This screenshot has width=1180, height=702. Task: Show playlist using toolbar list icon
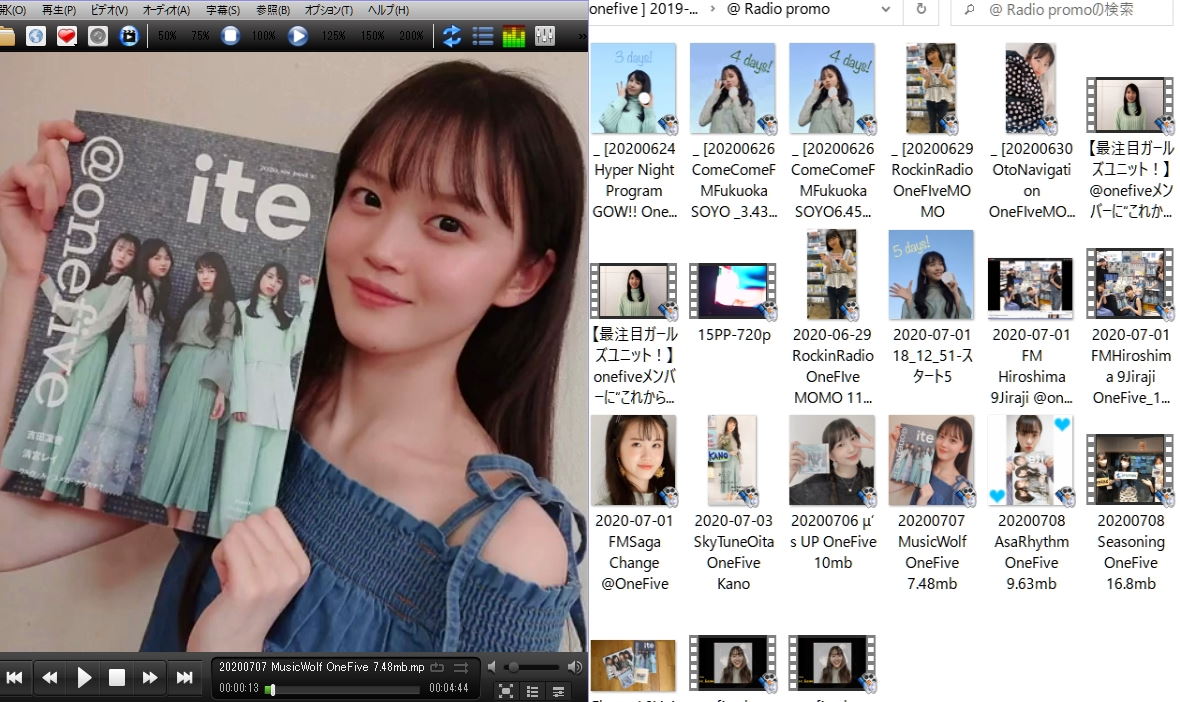483,37
